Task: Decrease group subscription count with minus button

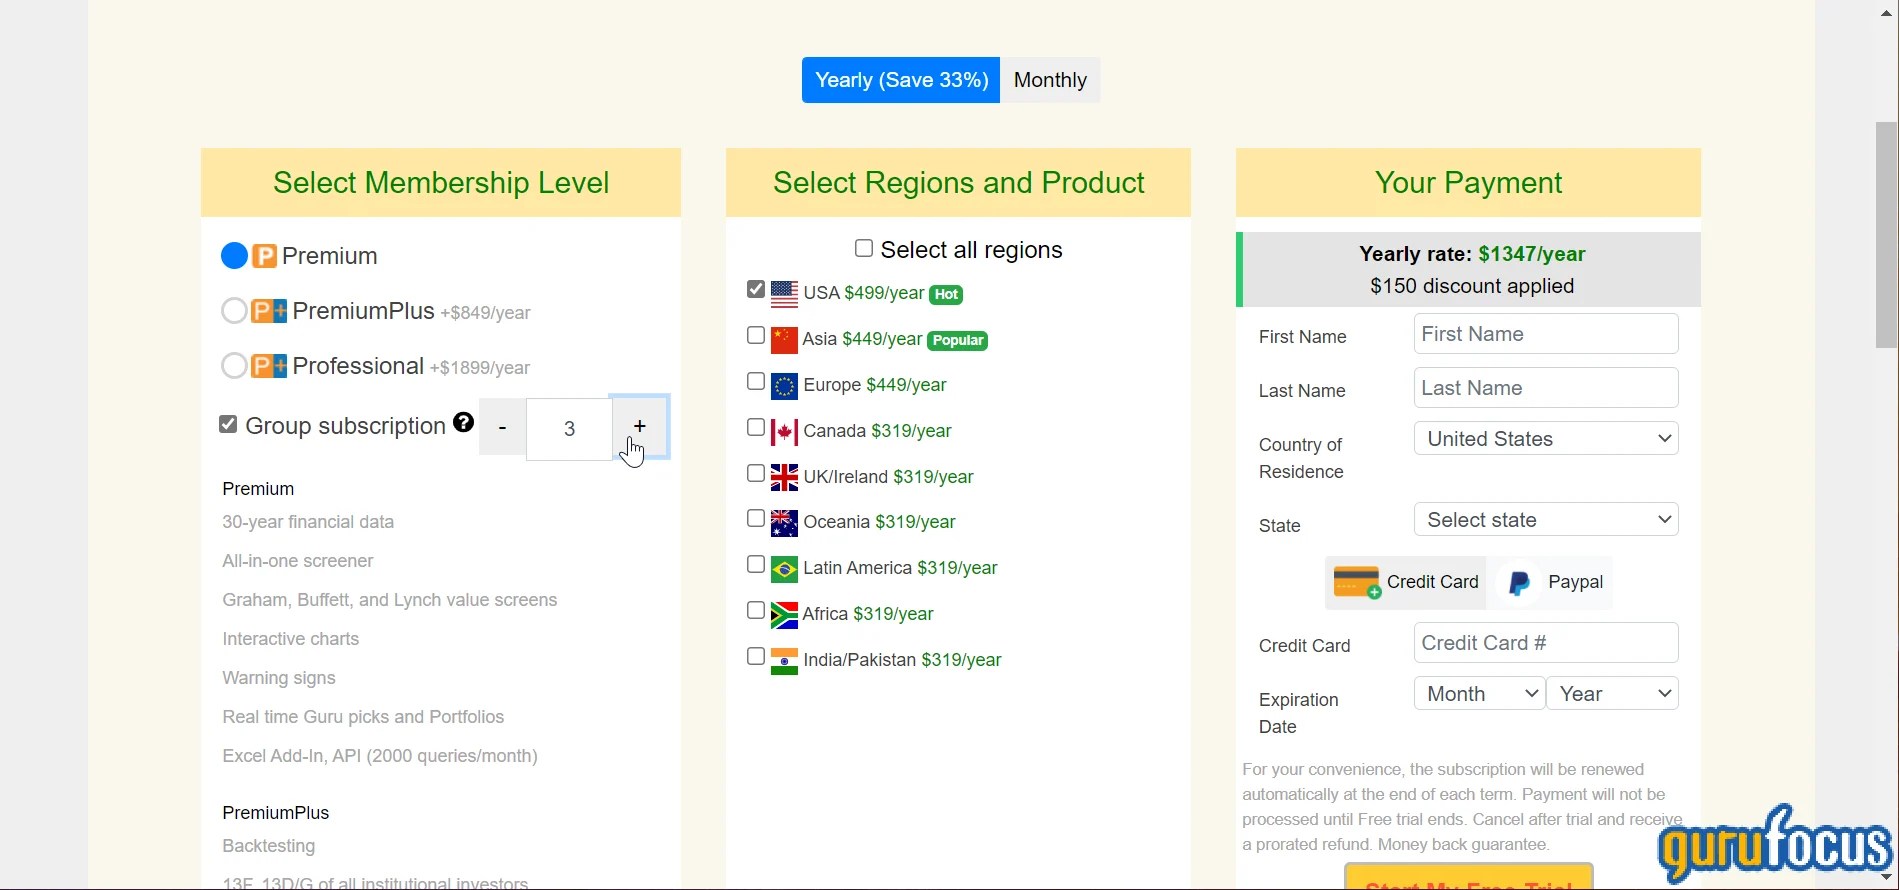Action: 502,428
